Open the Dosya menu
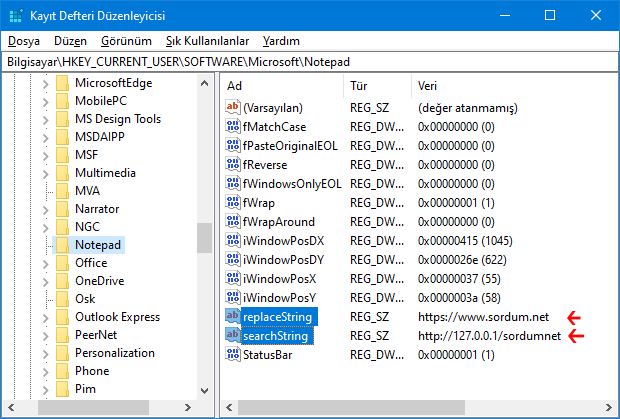This screenshot has width=620, height=419. (23, 41)
